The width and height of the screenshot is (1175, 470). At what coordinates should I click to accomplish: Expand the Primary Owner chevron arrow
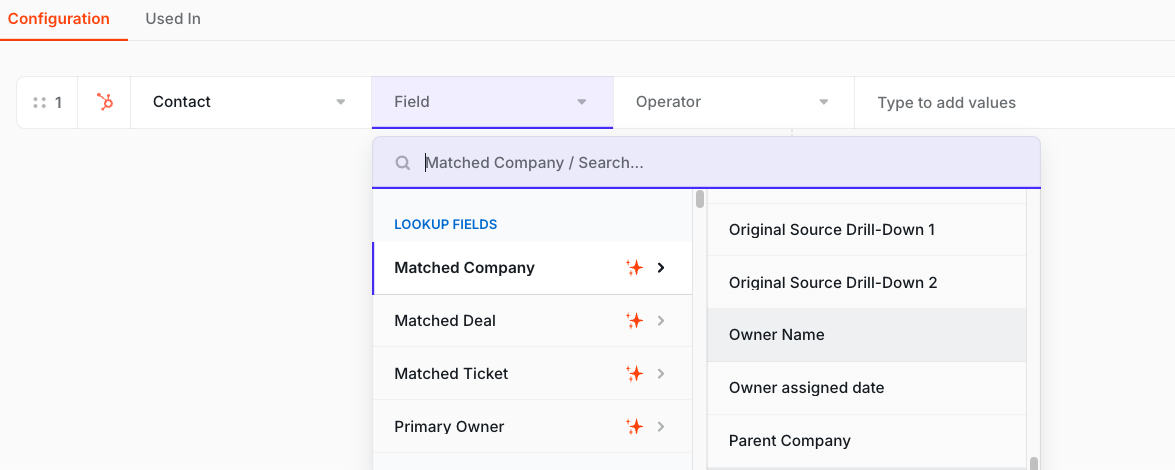[x=661, y=427]
